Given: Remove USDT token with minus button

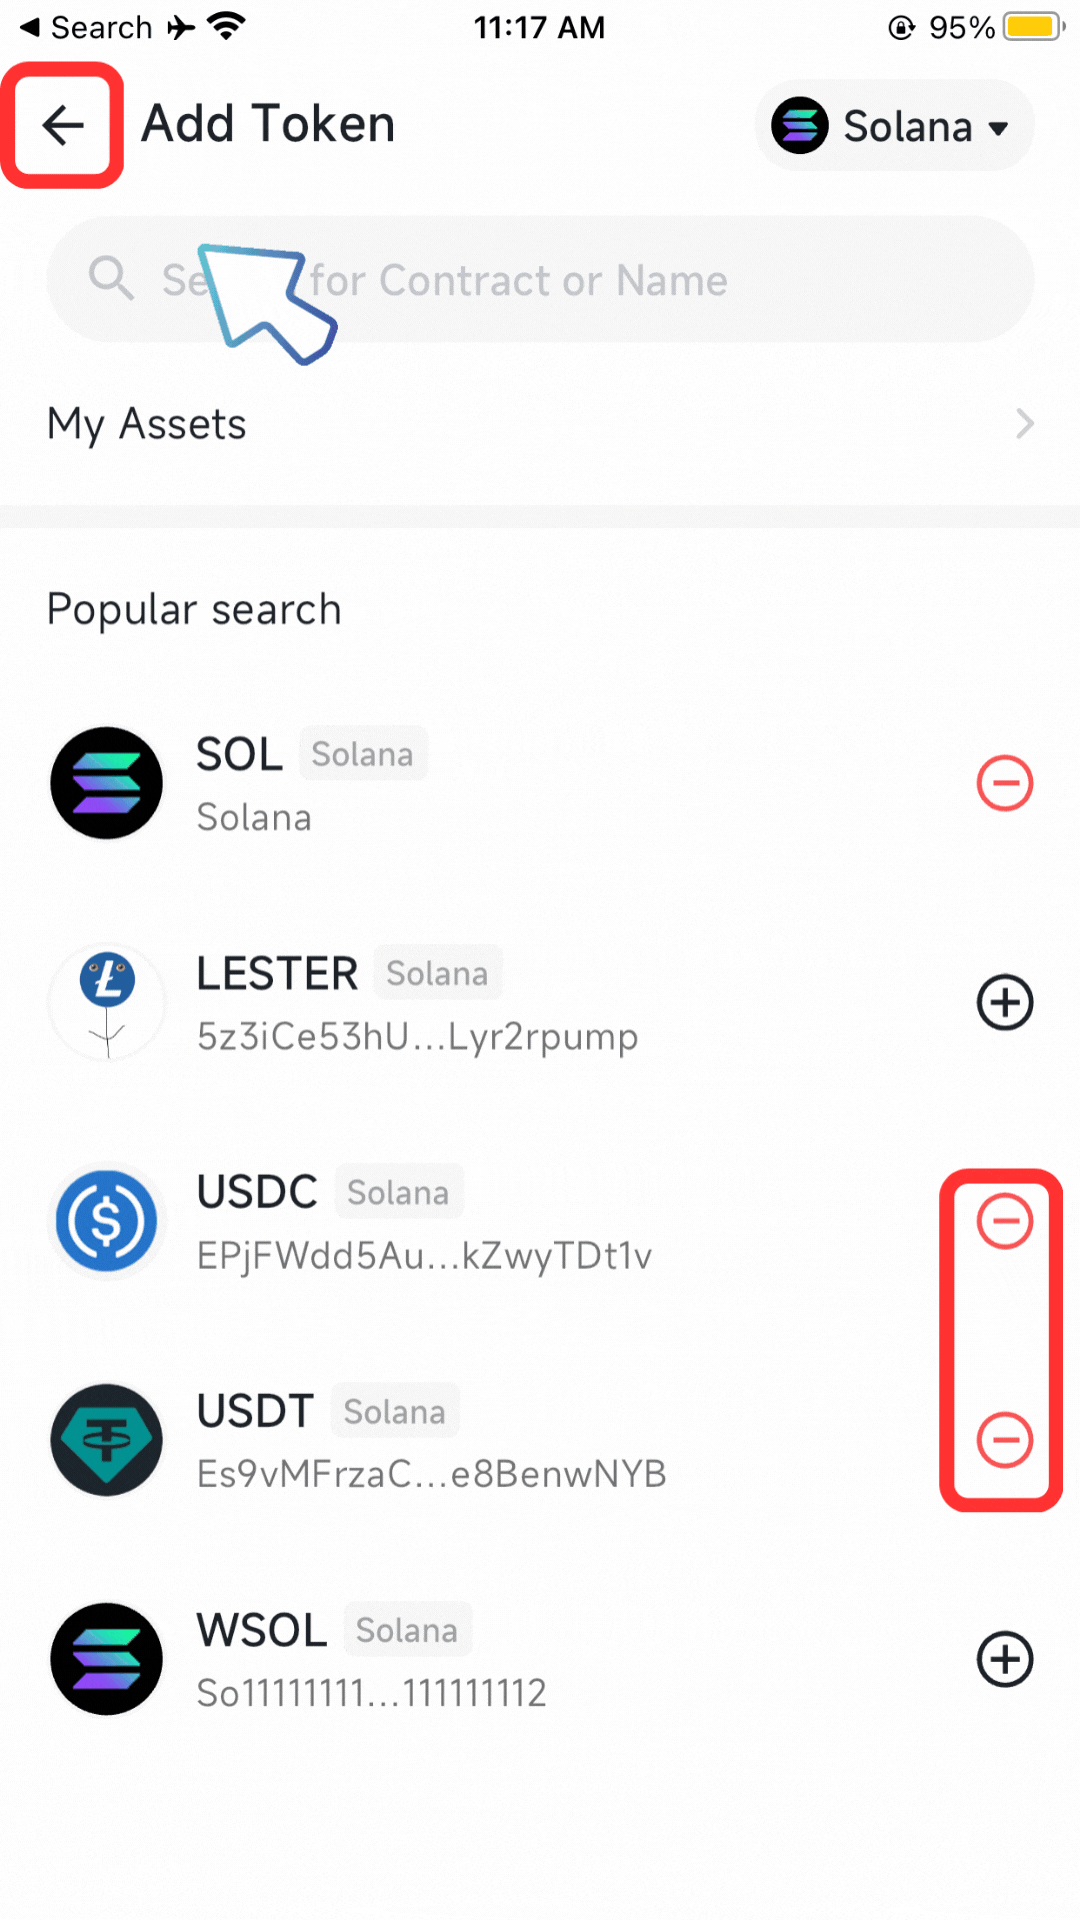Looking at the screenshot, I should [1004, 1440].
